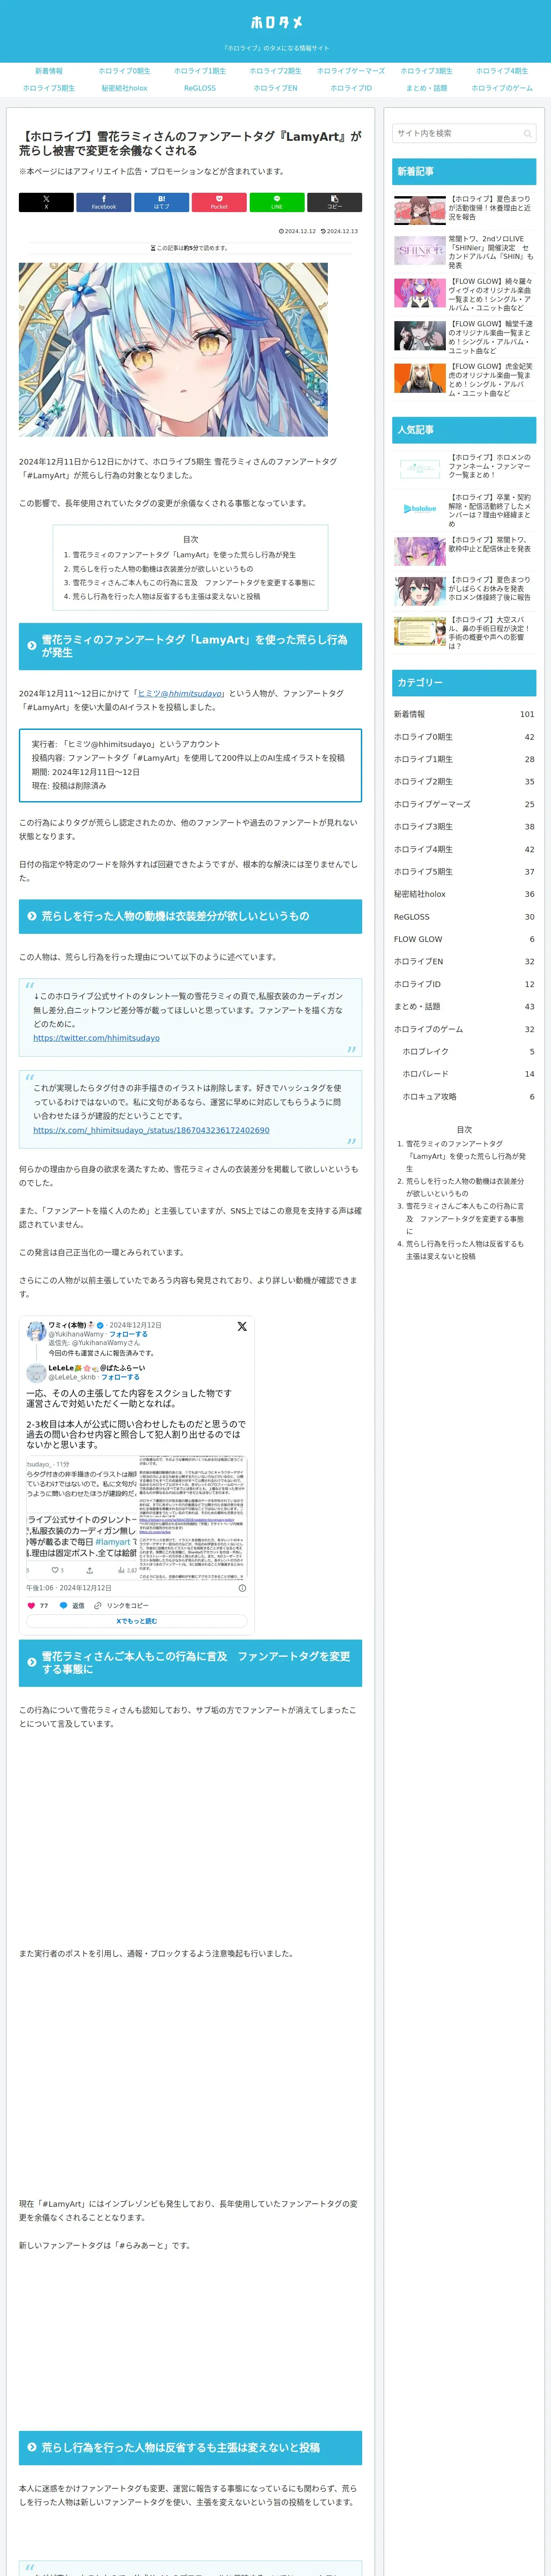The width and height of the screenshot is (551, 2576).
Task: Open the x.com status link in quote
Action: (x=151, y=1130)
